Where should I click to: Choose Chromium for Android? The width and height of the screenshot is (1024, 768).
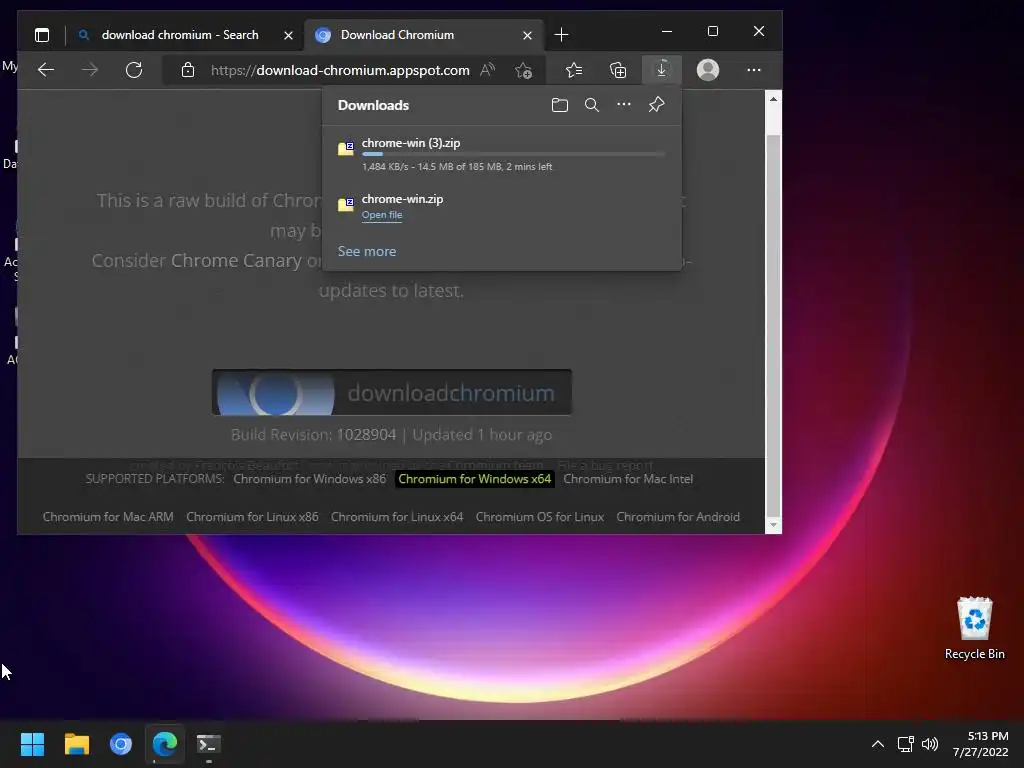point(678,517)
